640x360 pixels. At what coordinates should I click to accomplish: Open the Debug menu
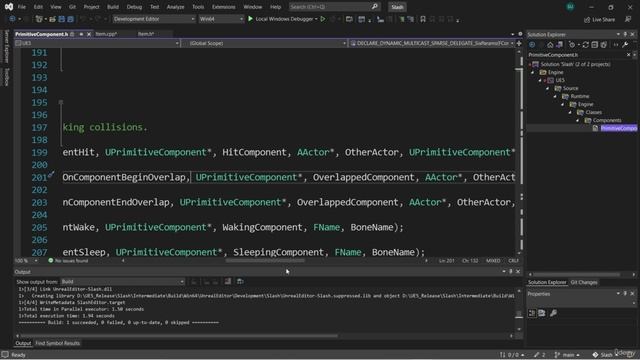click(134, 7)
